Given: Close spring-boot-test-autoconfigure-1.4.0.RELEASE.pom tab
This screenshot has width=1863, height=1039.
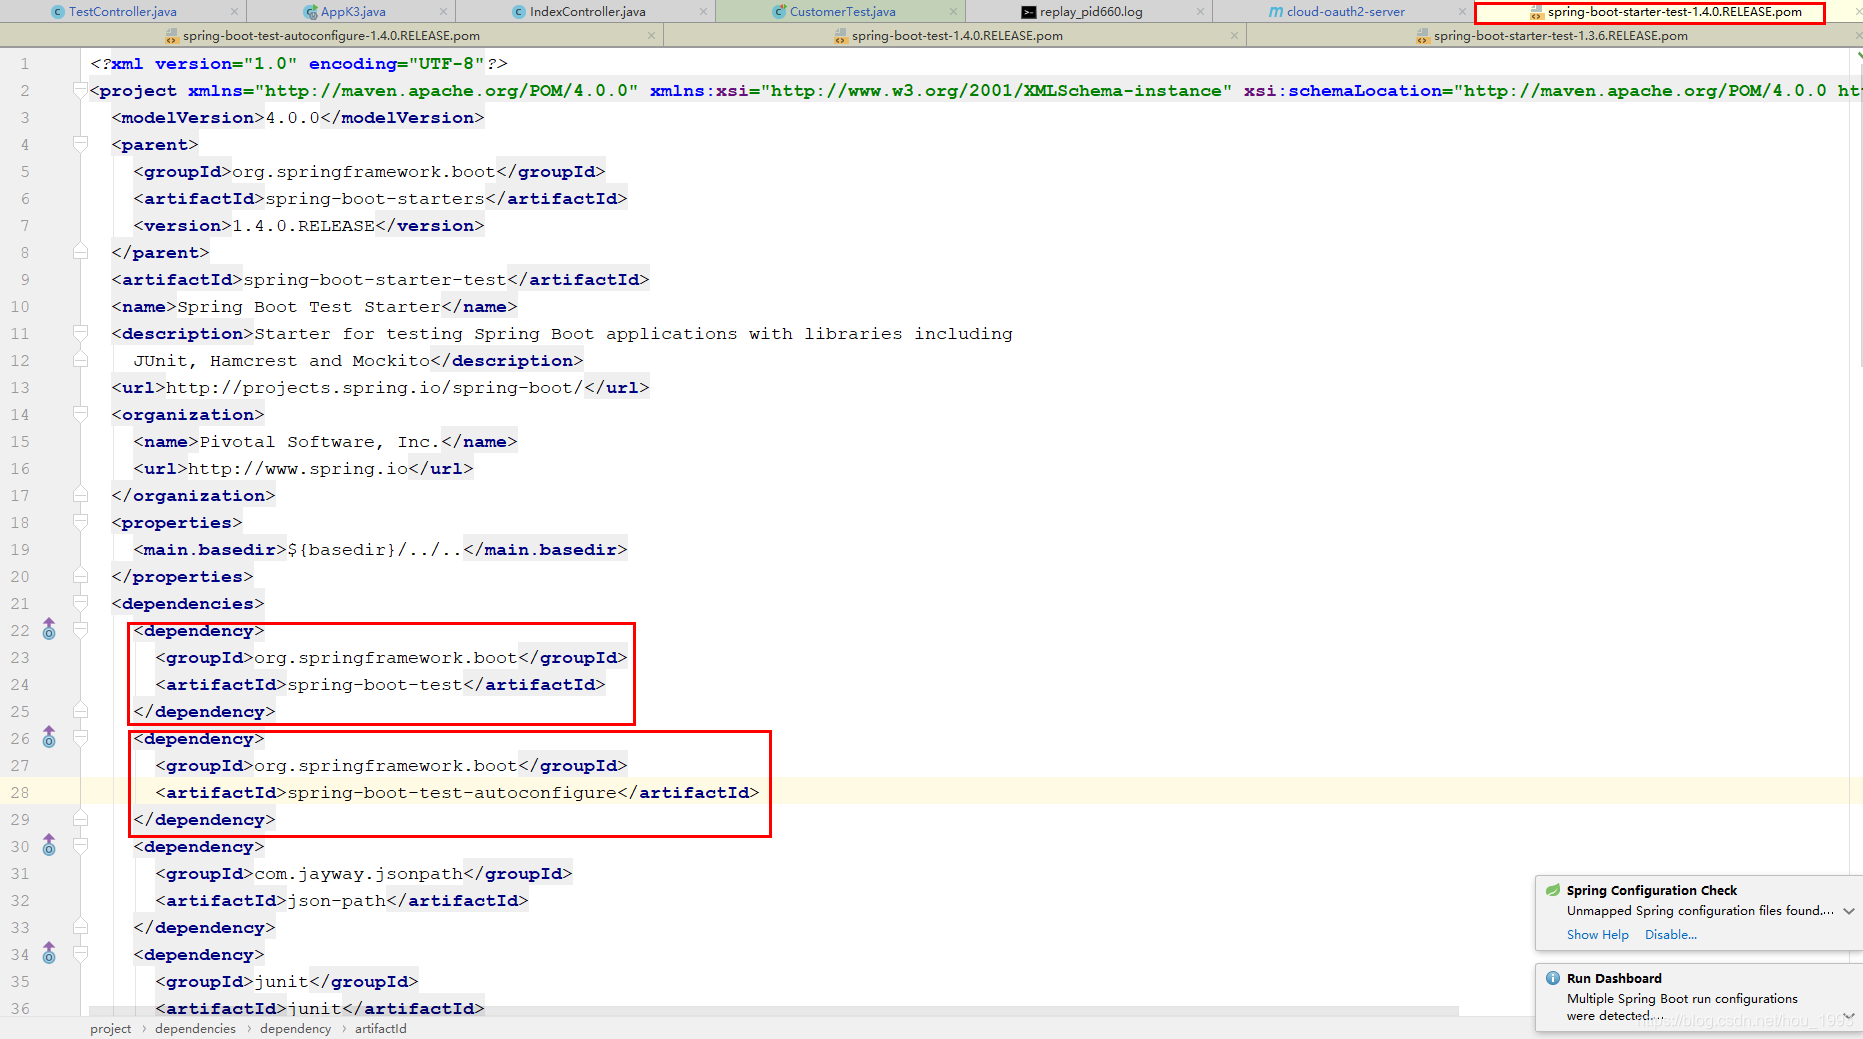Looking at the screenshot, I should pos(652,35).
